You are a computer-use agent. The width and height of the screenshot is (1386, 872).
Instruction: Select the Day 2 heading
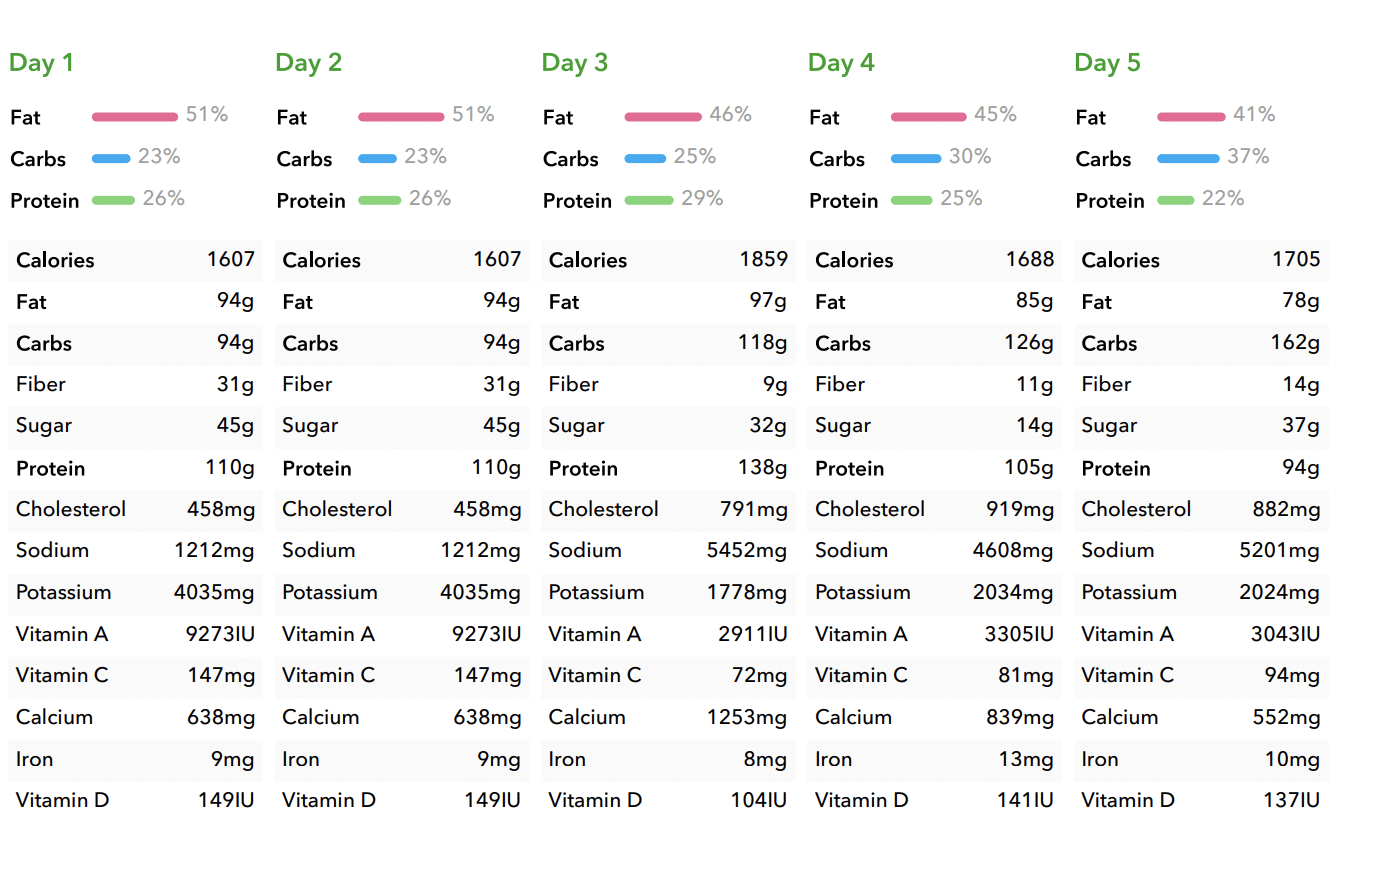[308, 63]
